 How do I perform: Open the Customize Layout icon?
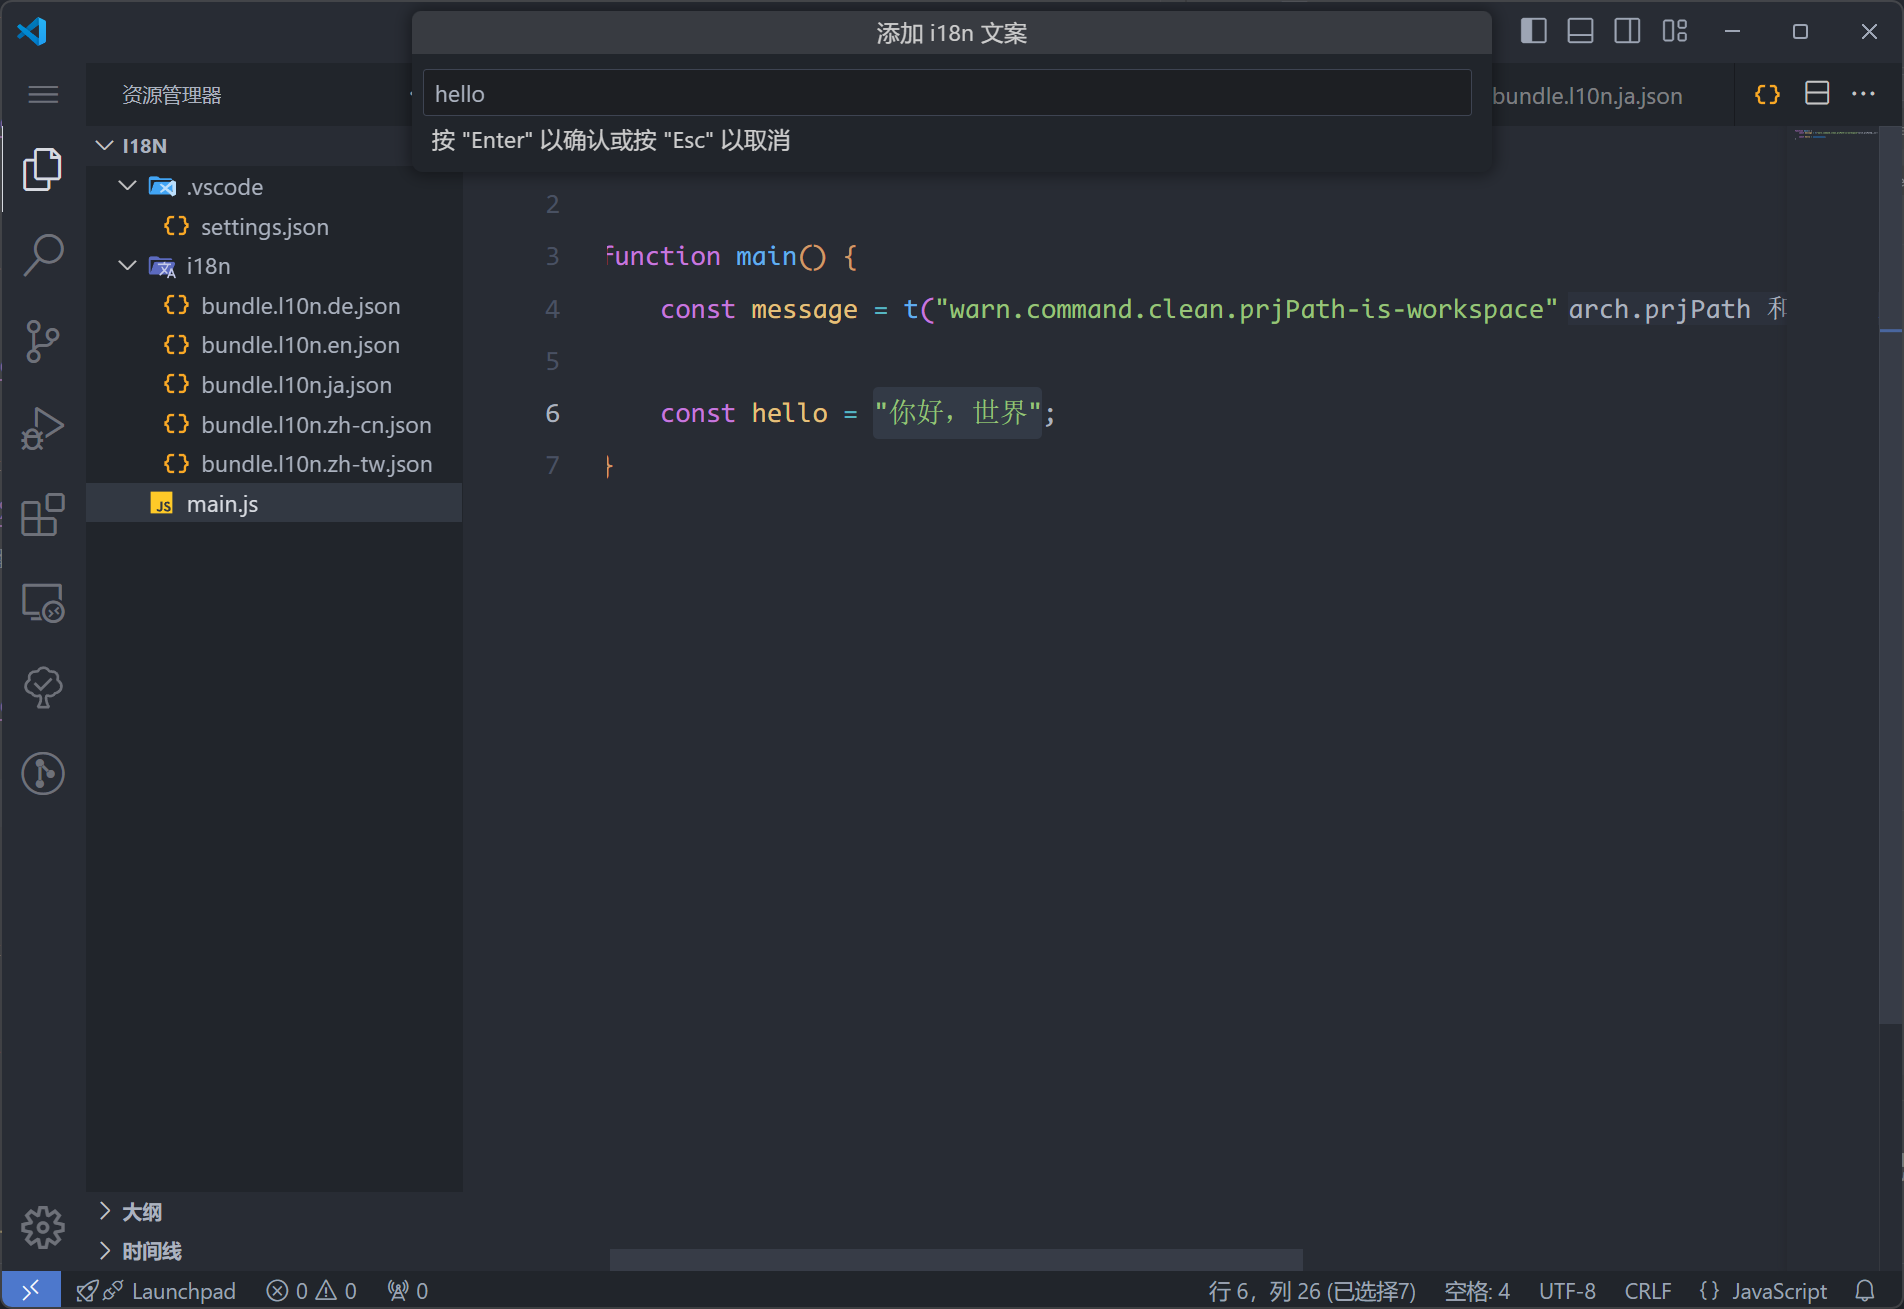(1675, 31)
